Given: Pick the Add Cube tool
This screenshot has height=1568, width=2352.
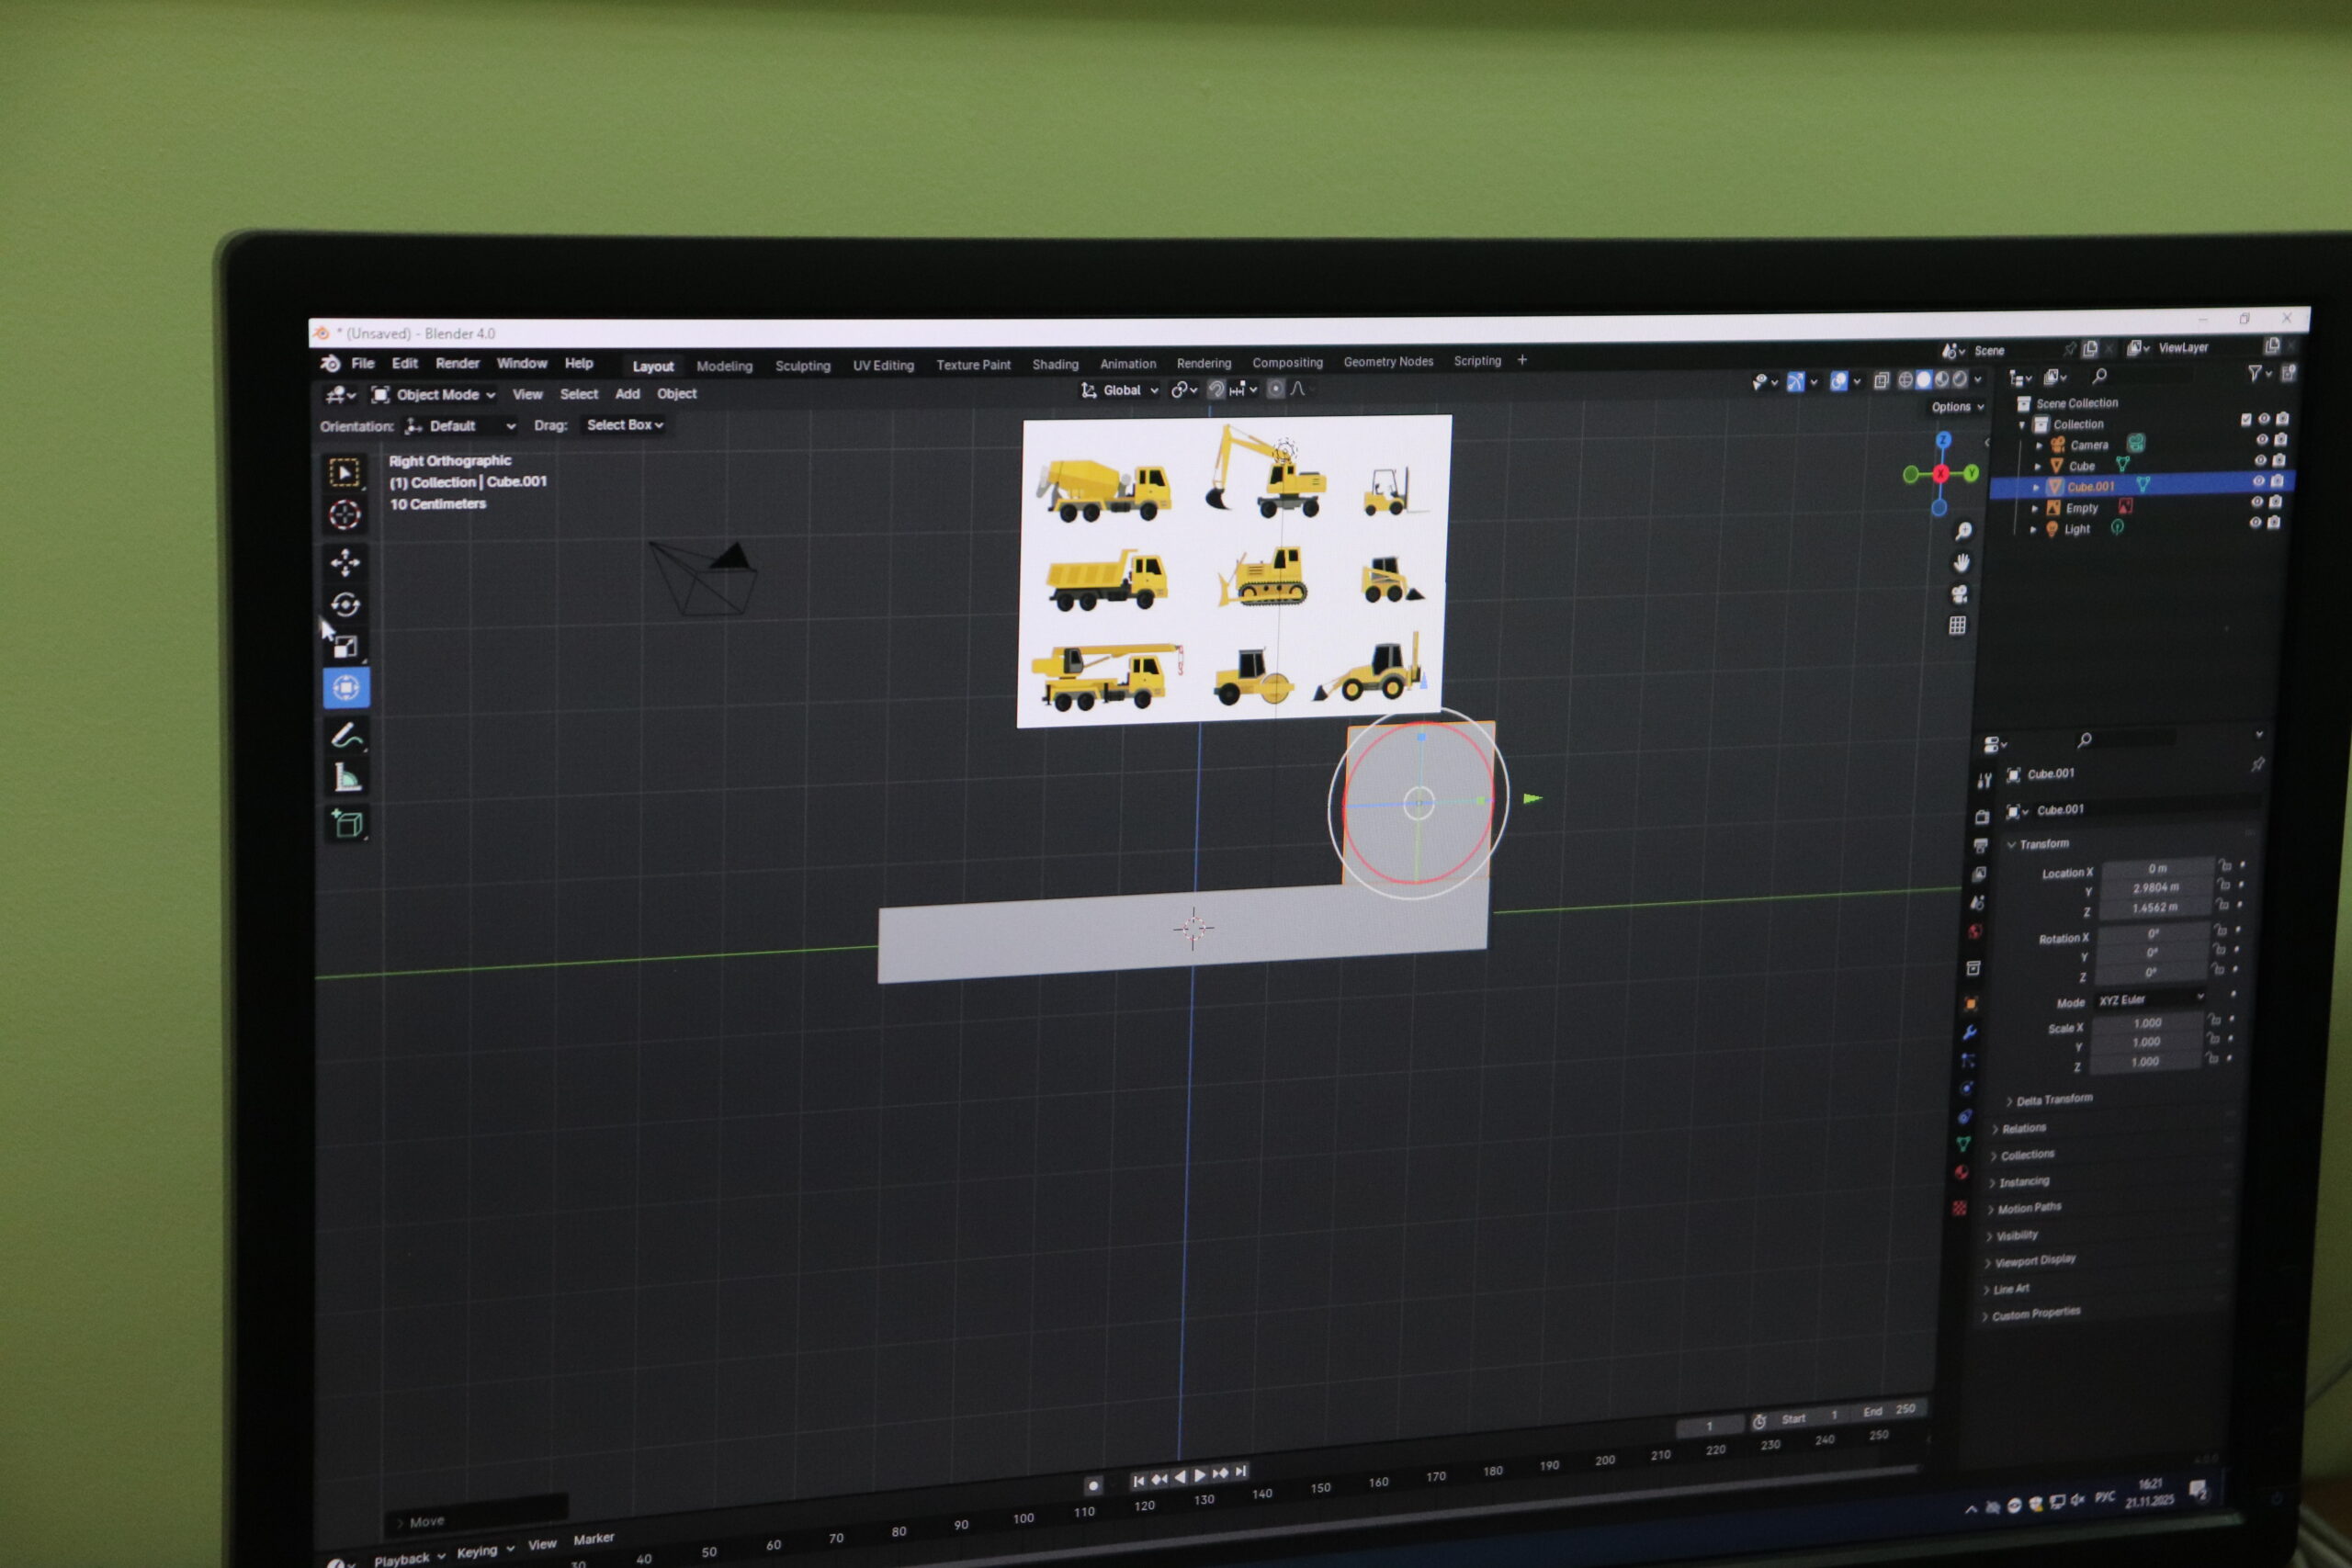Looking at the screenshot, I should pos(347,824).
